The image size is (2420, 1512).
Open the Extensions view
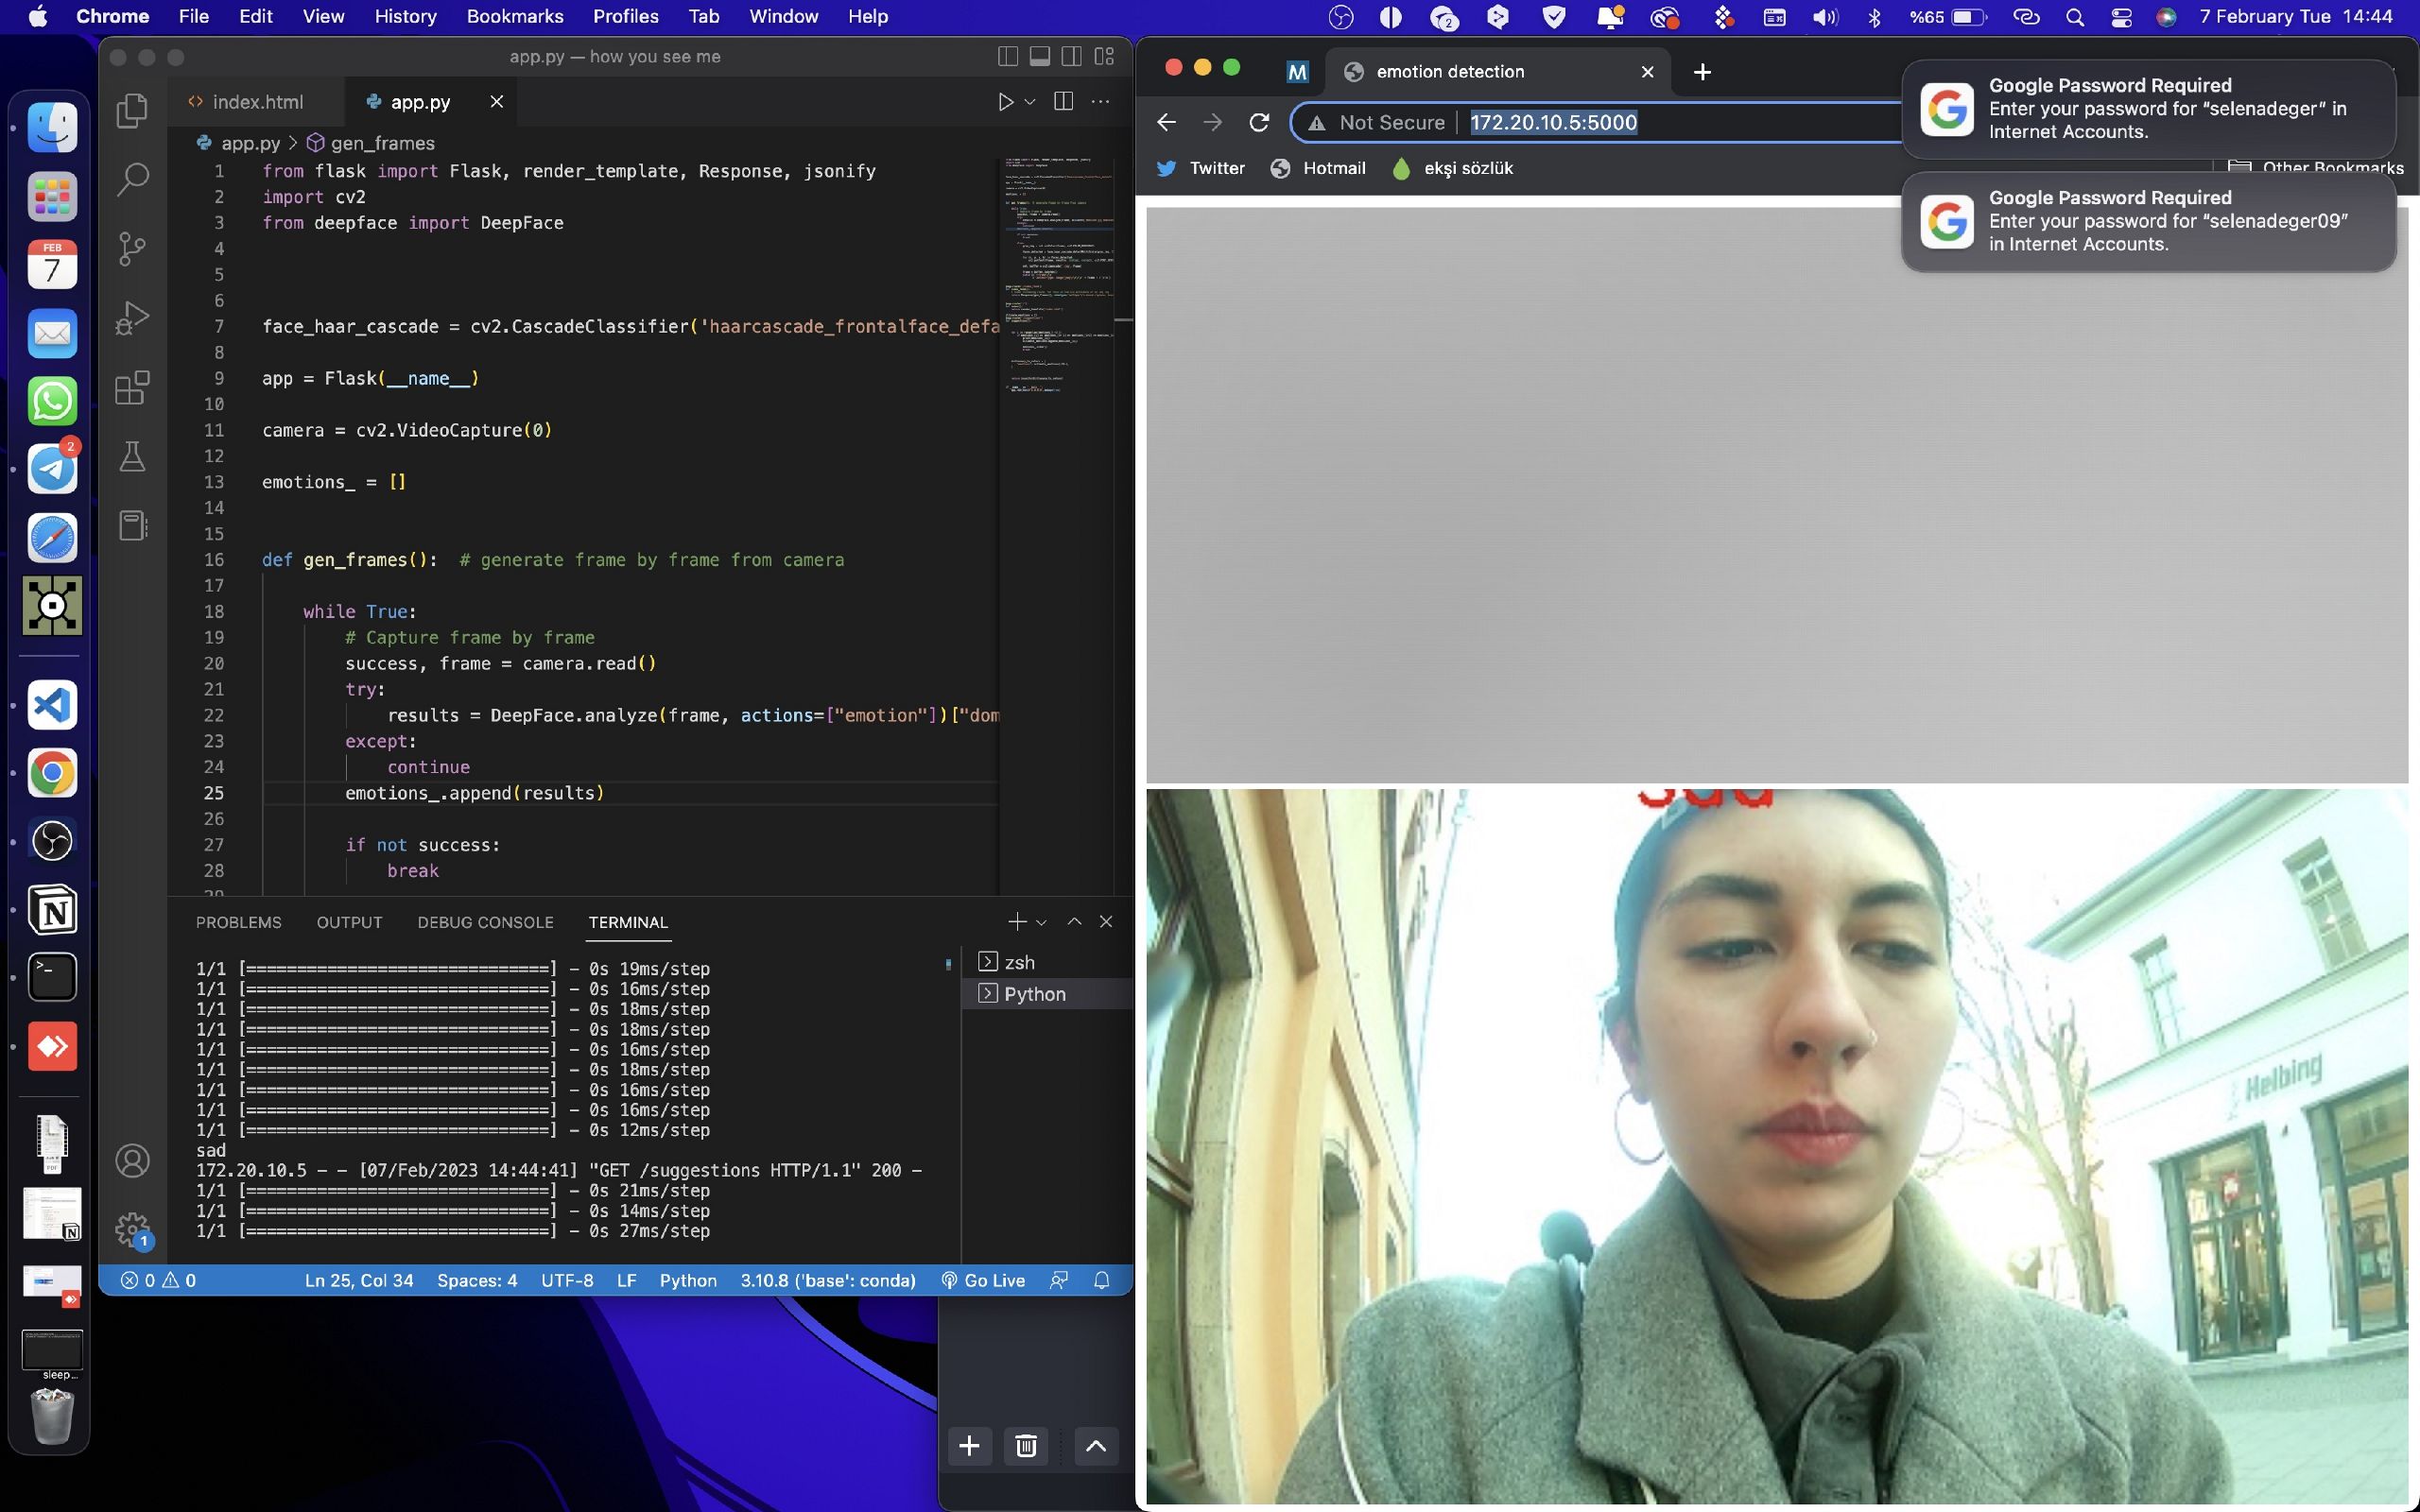[132, 387]
